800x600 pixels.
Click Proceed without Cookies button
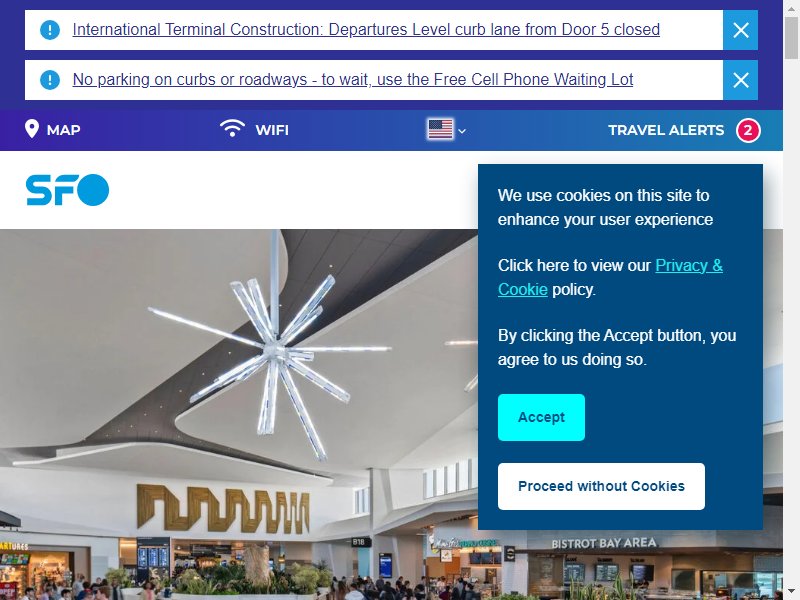click(x=602, y=486)
